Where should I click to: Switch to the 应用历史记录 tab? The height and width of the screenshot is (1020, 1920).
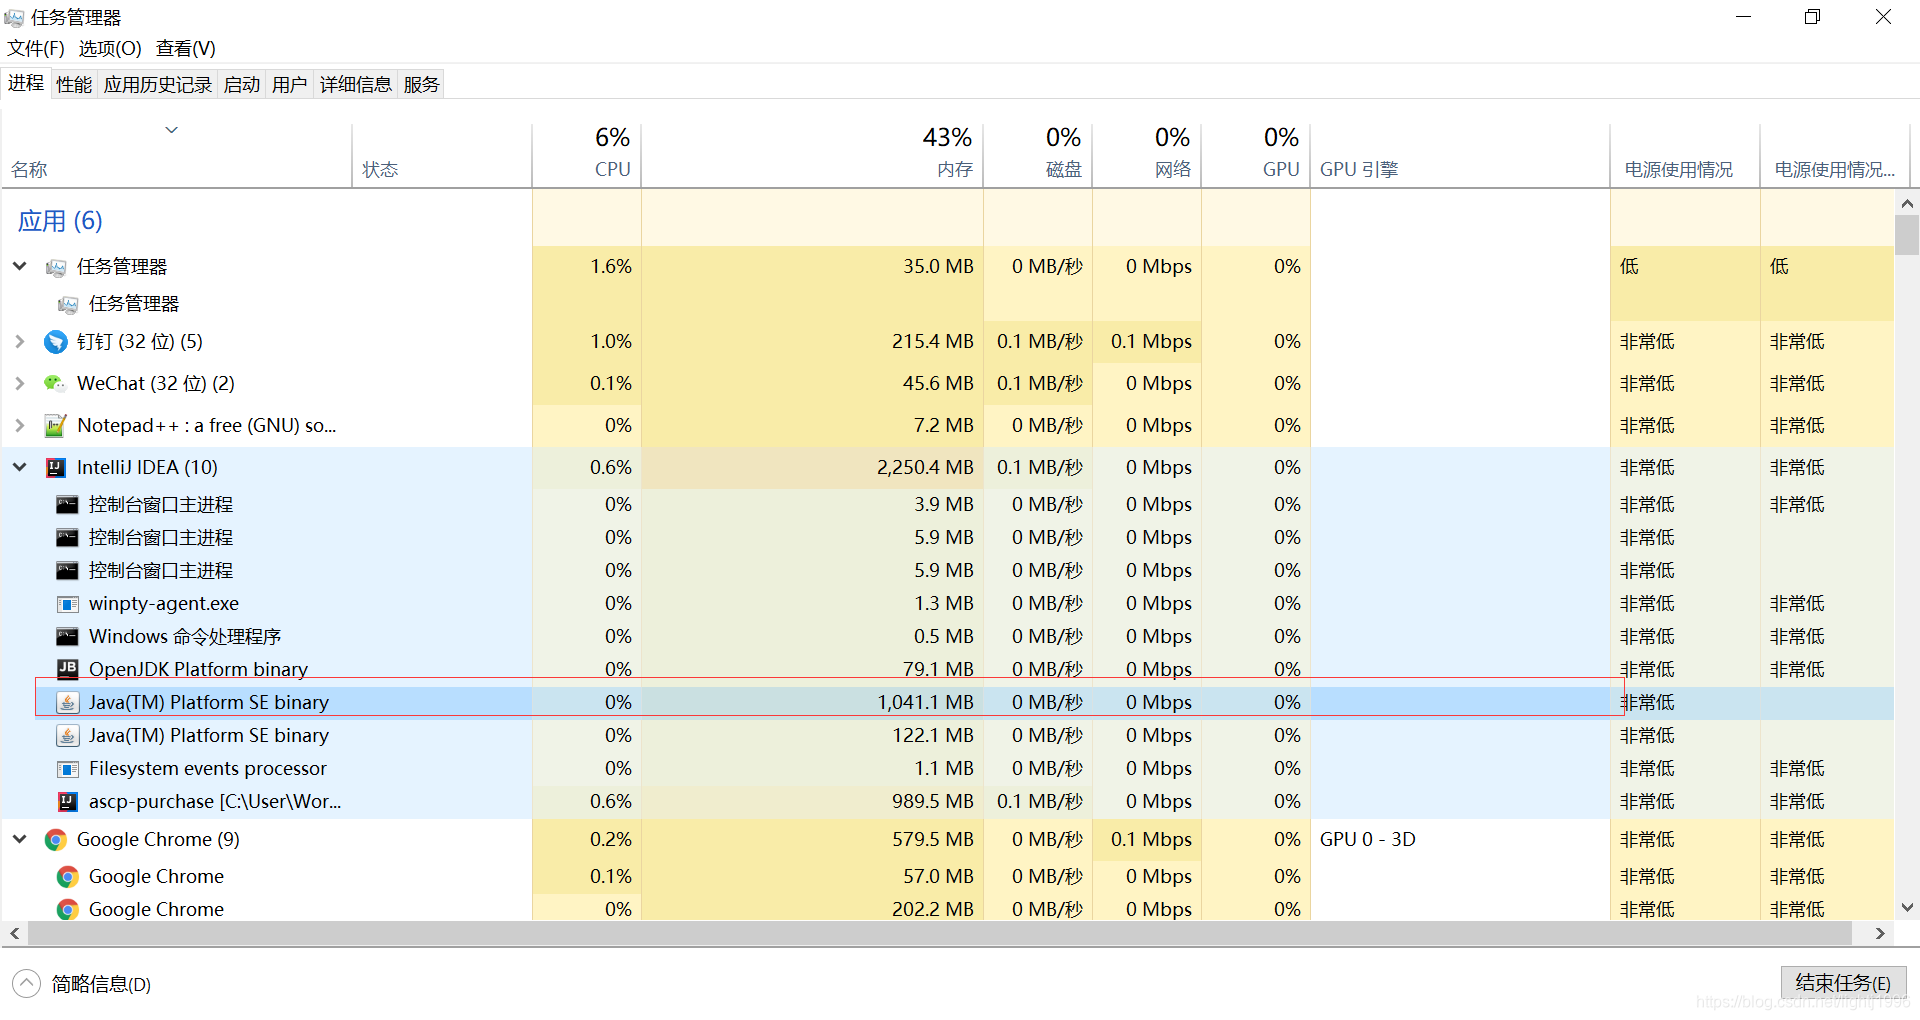coord(158,85)
